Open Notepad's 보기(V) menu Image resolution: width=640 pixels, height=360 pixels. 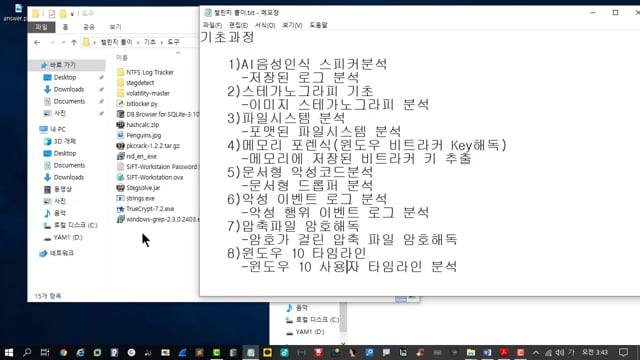pyautogui.click(x=292, y=25)
